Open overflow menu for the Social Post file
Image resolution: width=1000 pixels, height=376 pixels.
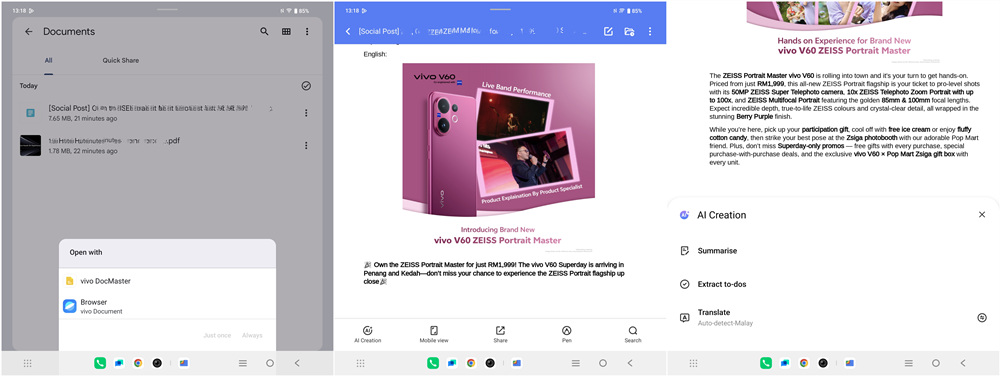pos(306,113)
